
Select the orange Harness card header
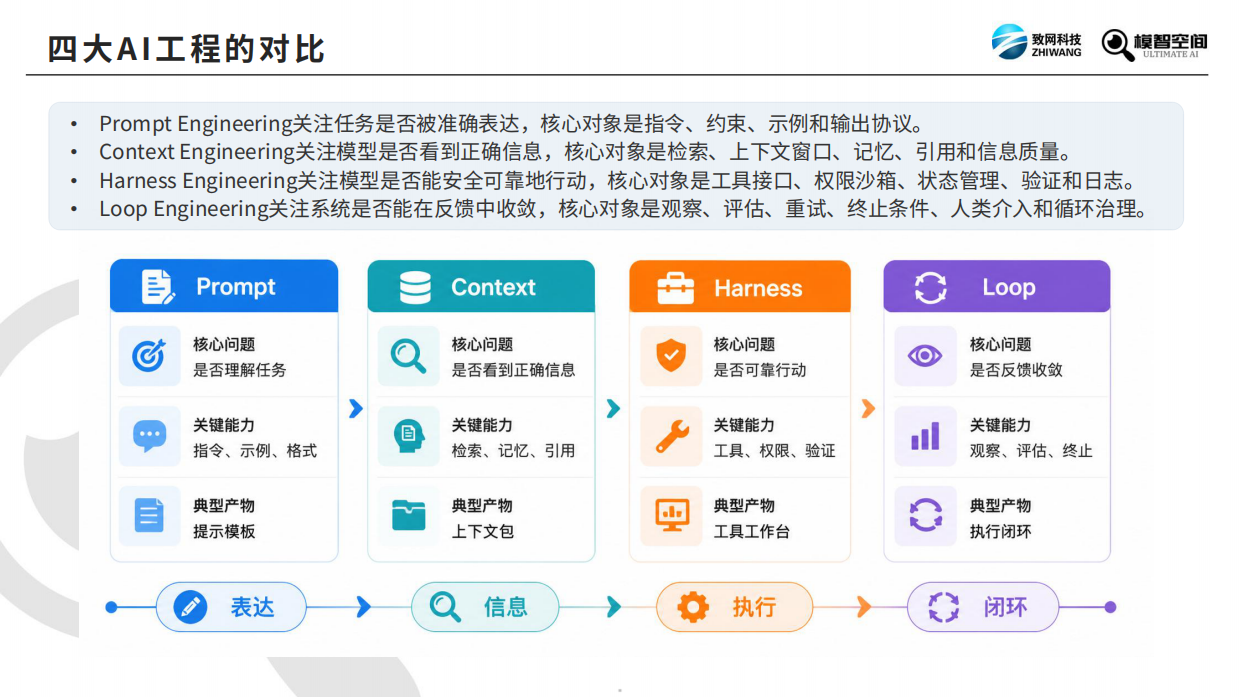(x=740, y=287)
